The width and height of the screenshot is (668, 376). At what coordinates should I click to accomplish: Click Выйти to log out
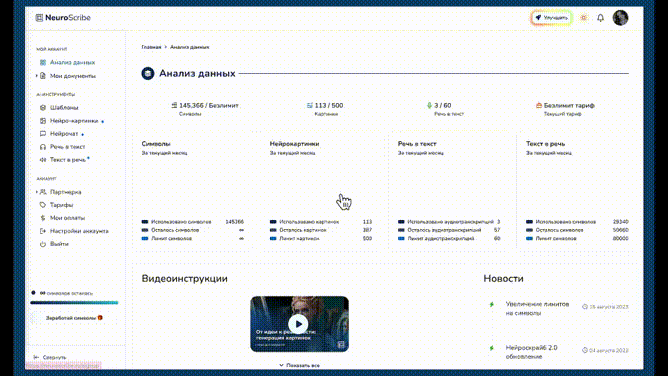54,244
